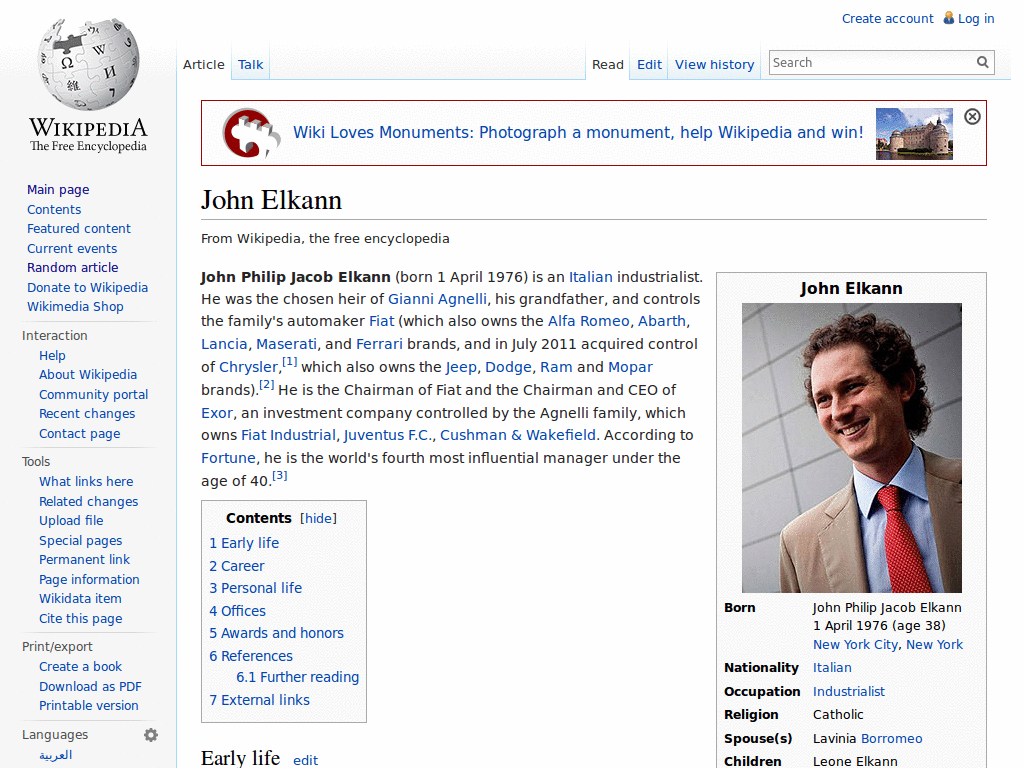Click Upload file link

click(x=71, y=520)
